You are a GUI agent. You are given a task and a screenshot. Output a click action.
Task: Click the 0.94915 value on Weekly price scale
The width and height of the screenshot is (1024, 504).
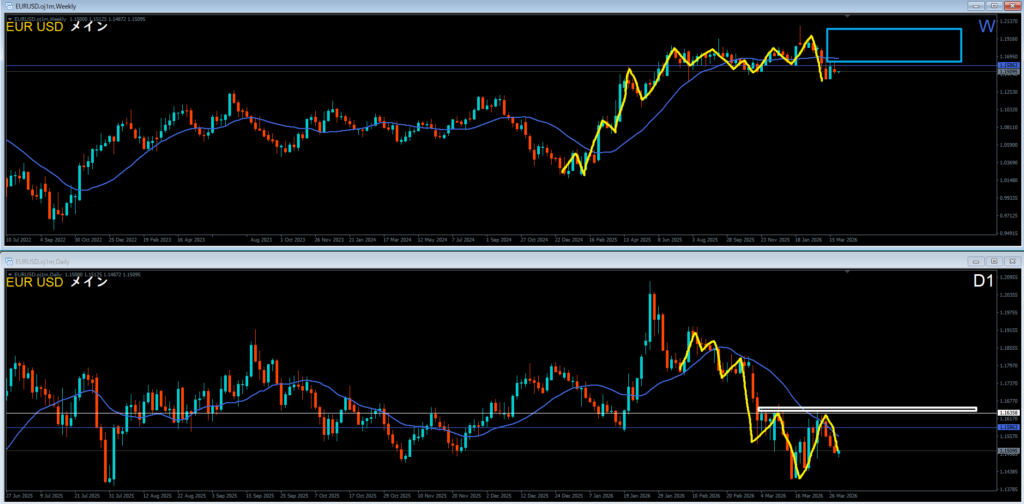(1008, 232)
